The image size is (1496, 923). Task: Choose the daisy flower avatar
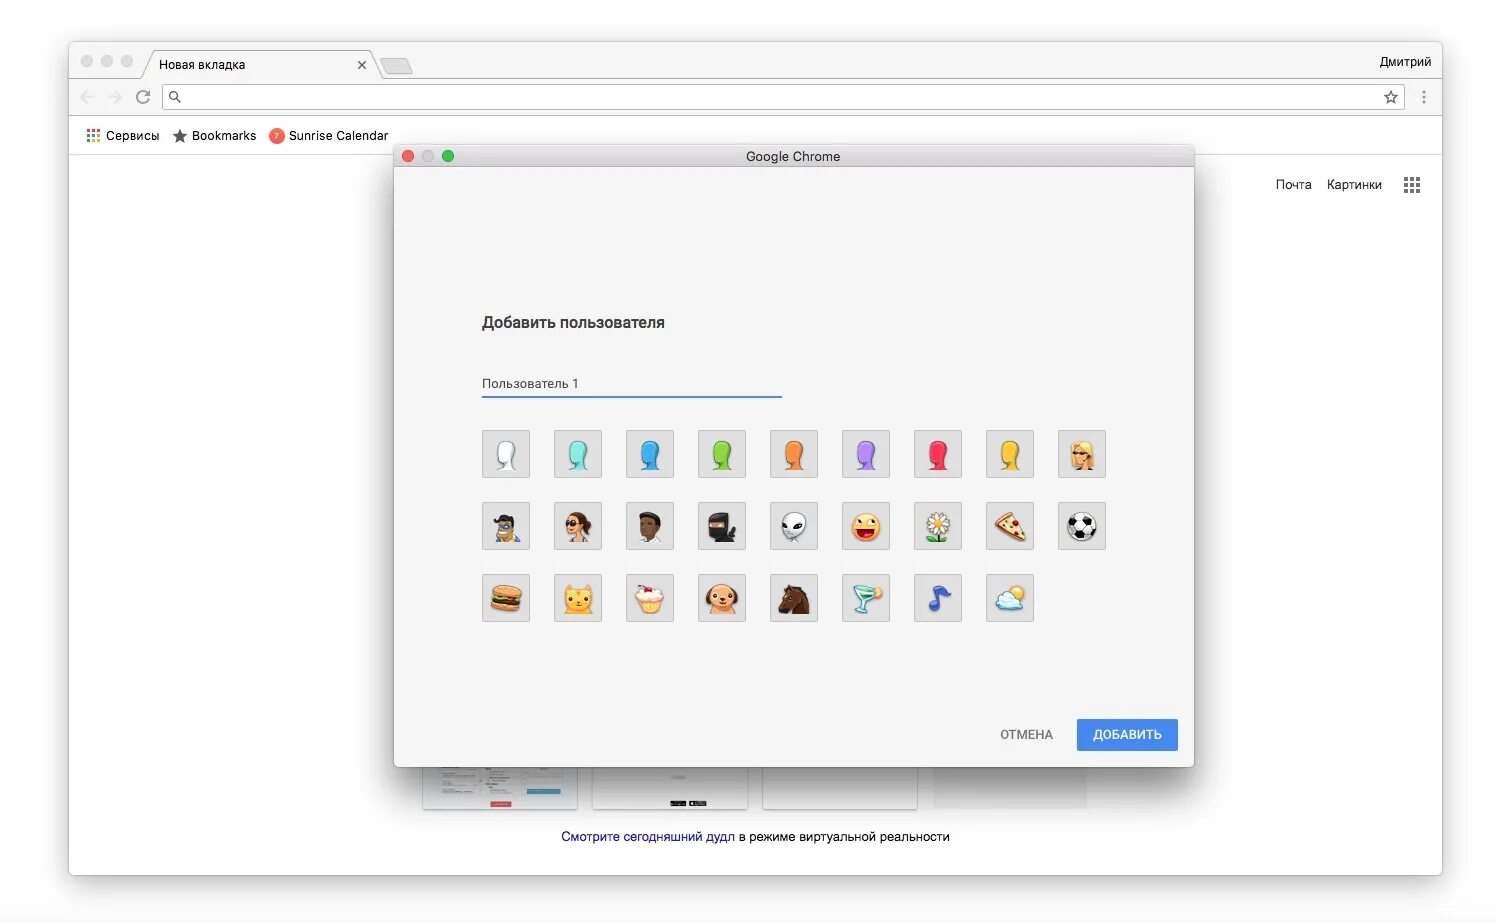coord(938,526)
